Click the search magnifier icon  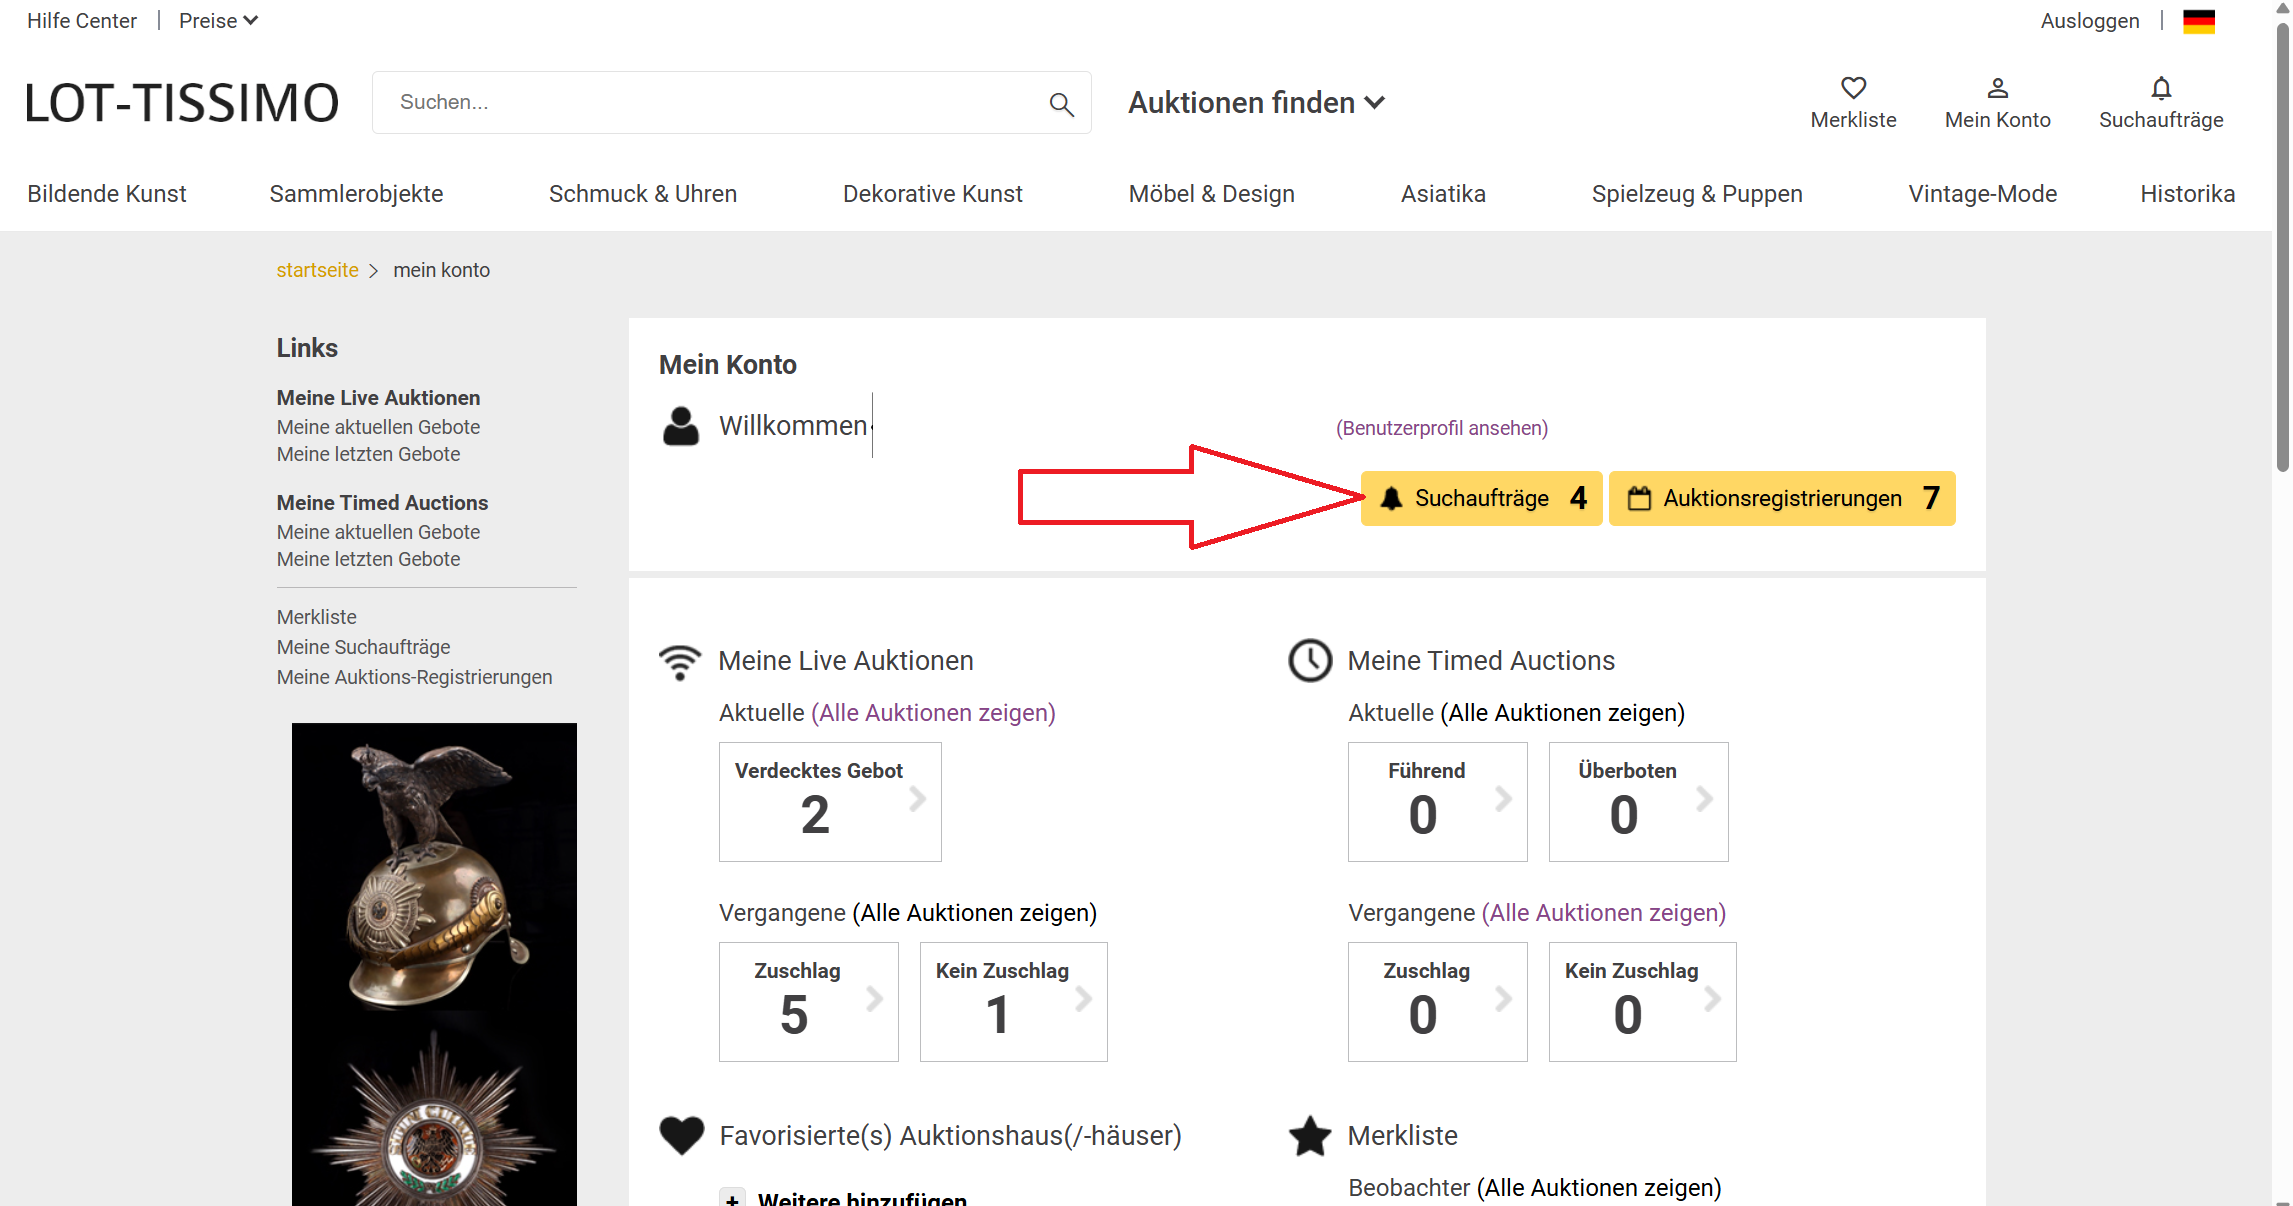point(1061,103)
